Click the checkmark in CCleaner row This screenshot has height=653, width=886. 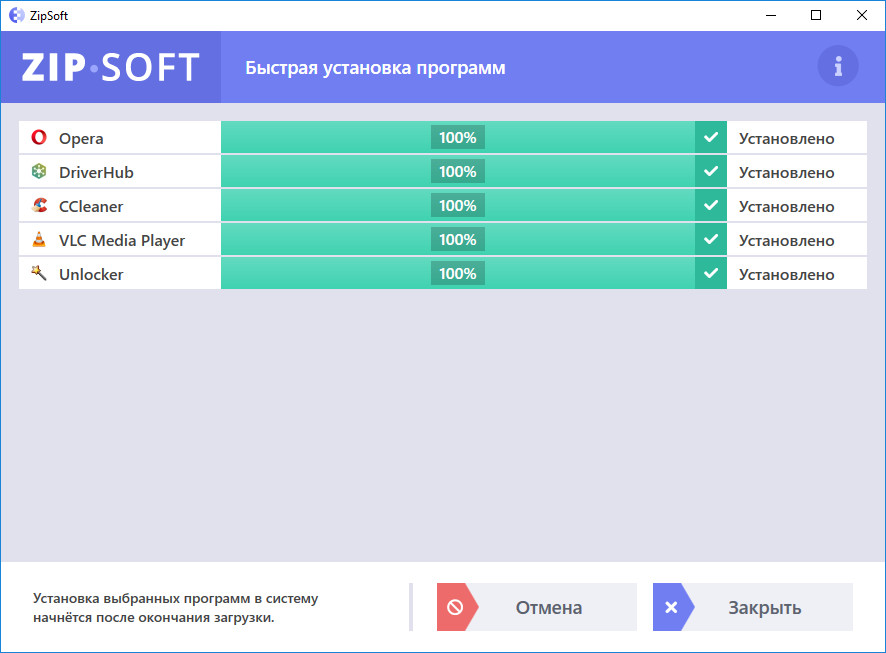[x=711, y=205]
